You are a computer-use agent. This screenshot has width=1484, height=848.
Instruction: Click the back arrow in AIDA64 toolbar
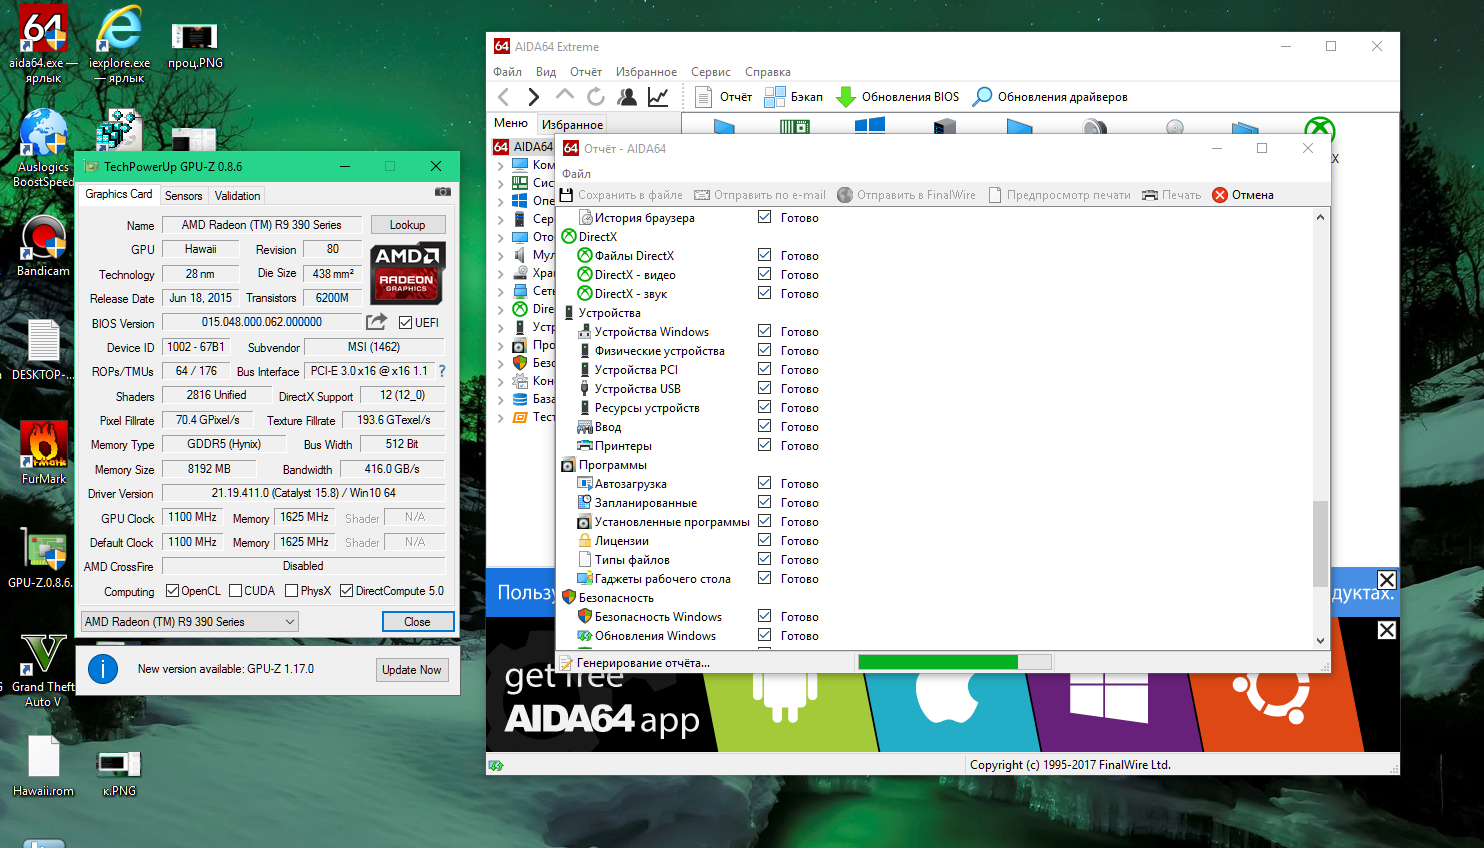tap(504, 97)
